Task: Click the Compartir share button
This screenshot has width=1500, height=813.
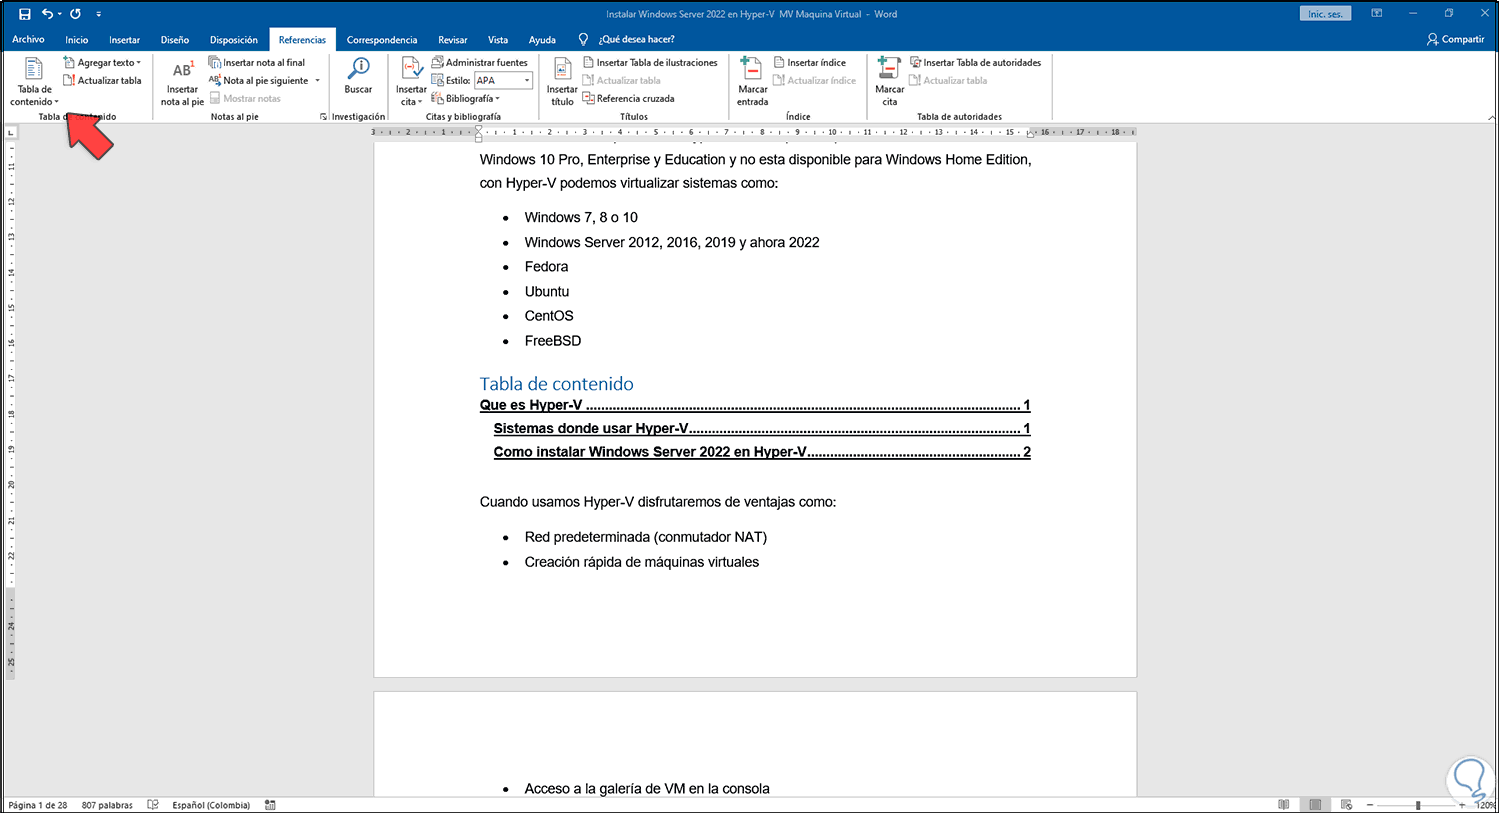Action: click(x=1456, y=39)
